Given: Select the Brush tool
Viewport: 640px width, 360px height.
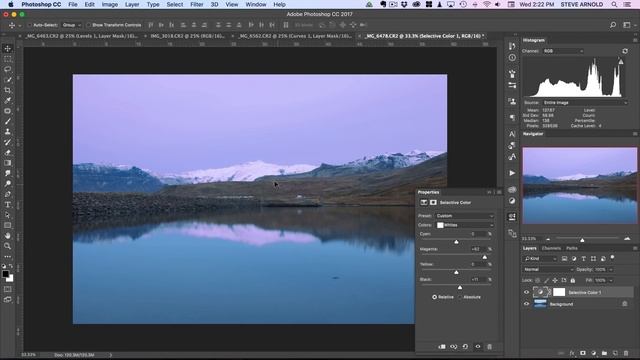Looking at the screenshot, I should [7, 121].
